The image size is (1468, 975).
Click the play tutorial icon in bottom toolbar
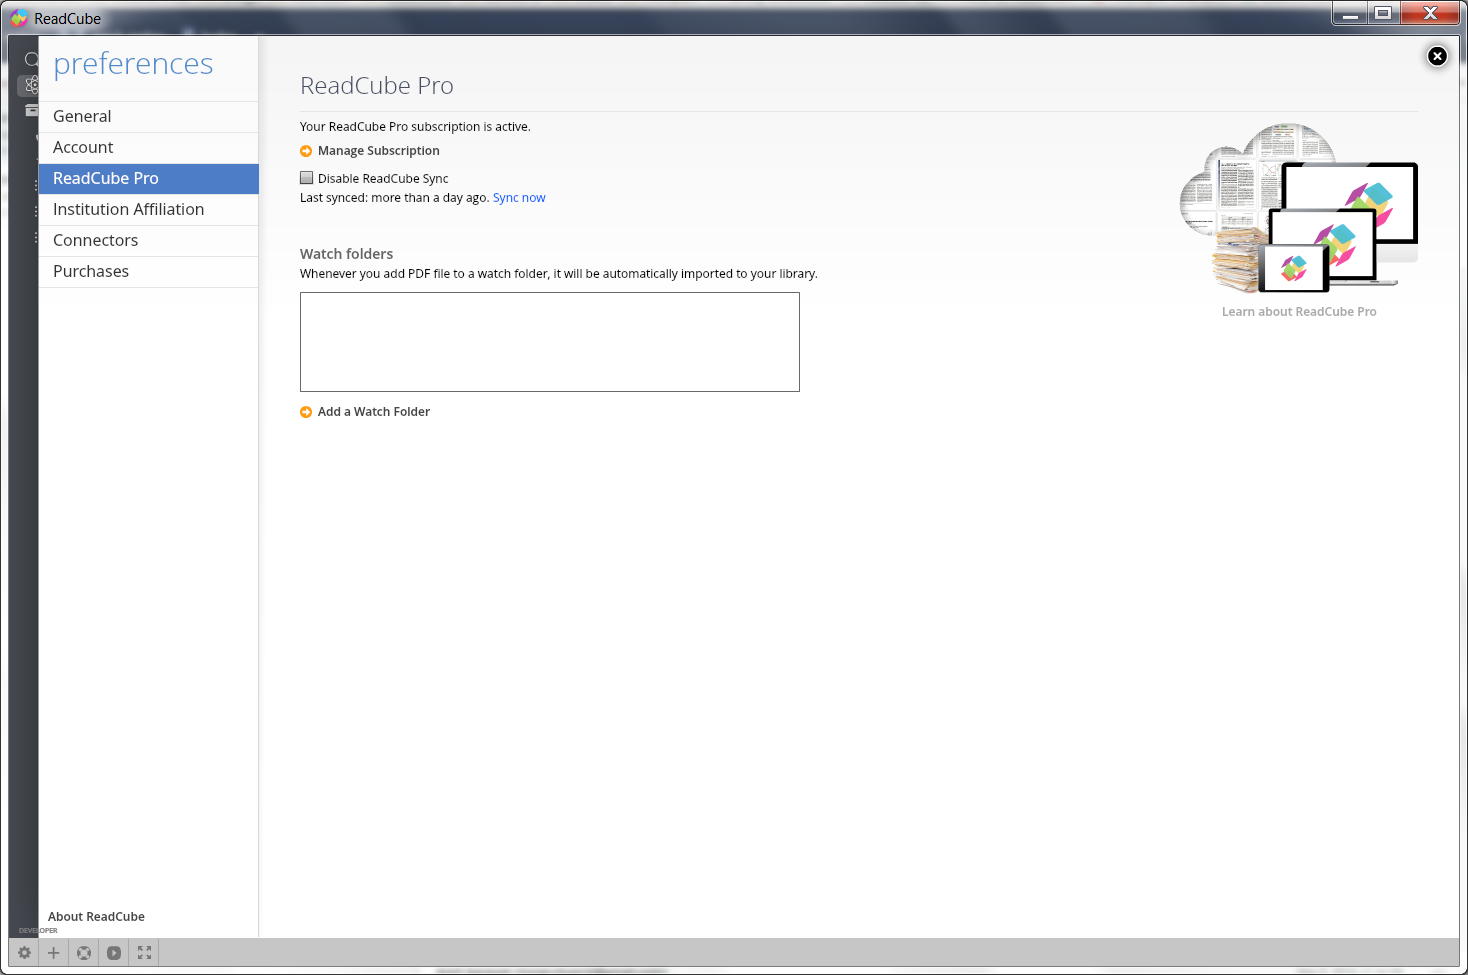(x=114, y=953)
